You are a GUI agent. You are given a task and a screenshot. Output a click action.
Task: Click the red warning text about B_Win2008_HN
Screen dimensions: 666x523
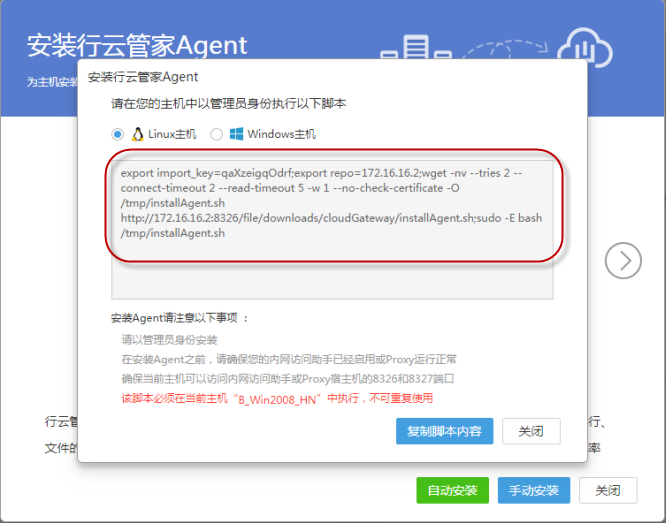point(277,399)
